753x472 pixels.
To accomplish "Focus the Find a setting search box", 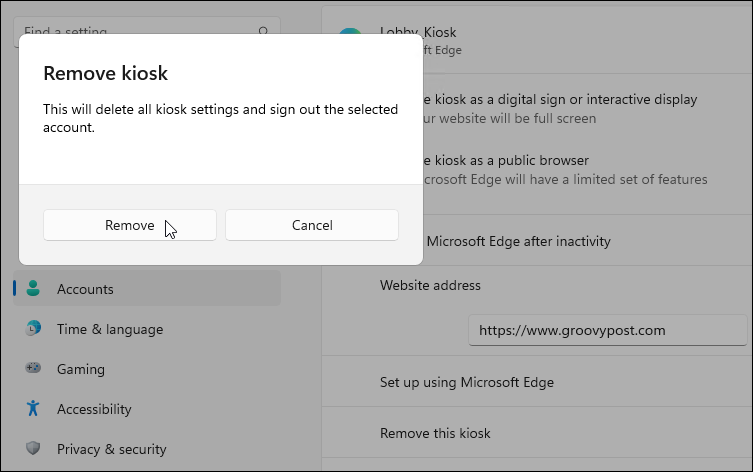I will click(140, 32).
